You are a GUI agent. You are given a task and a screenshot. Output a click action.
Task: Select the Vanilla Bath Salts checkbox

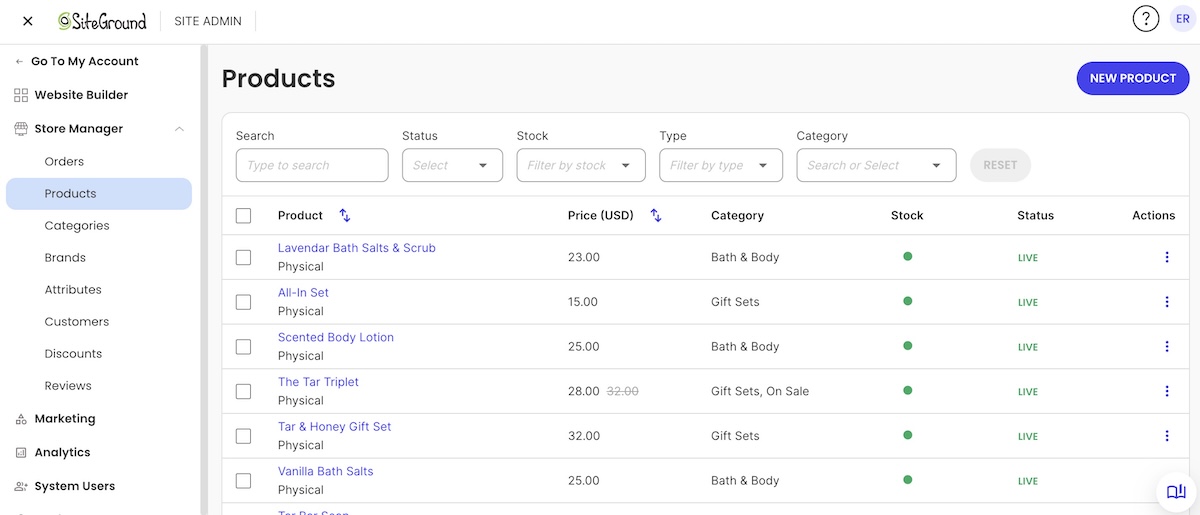pos(243,481)
